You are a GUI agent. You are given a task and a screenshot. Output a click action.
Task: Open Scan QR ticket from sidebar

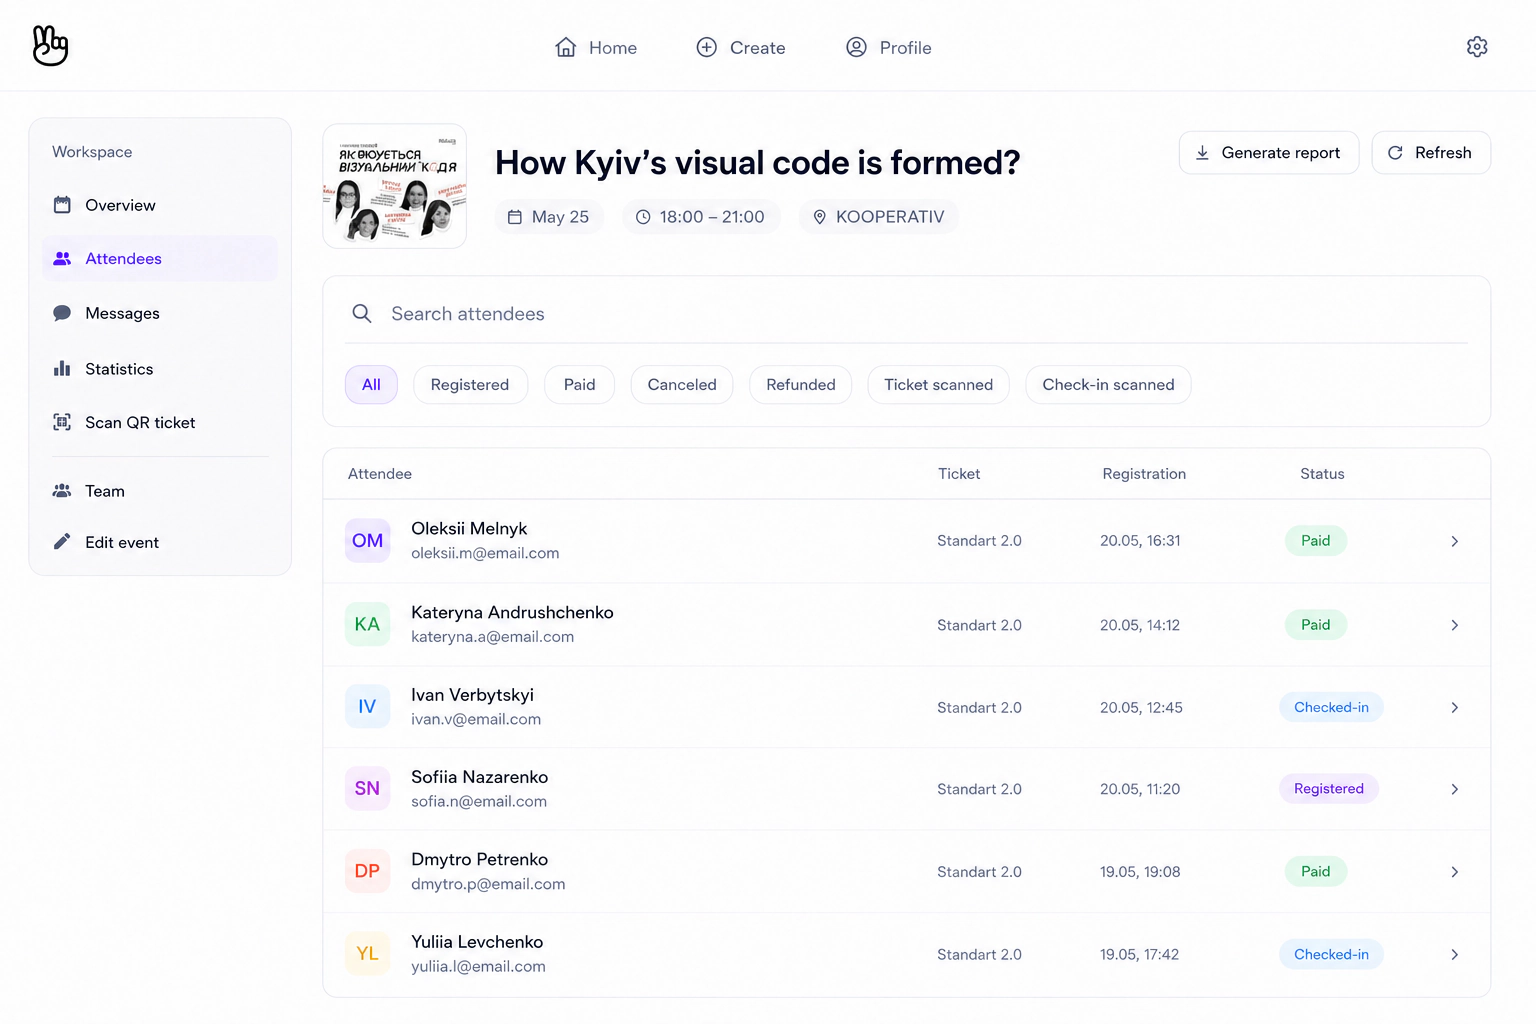(x=160, y=423)
